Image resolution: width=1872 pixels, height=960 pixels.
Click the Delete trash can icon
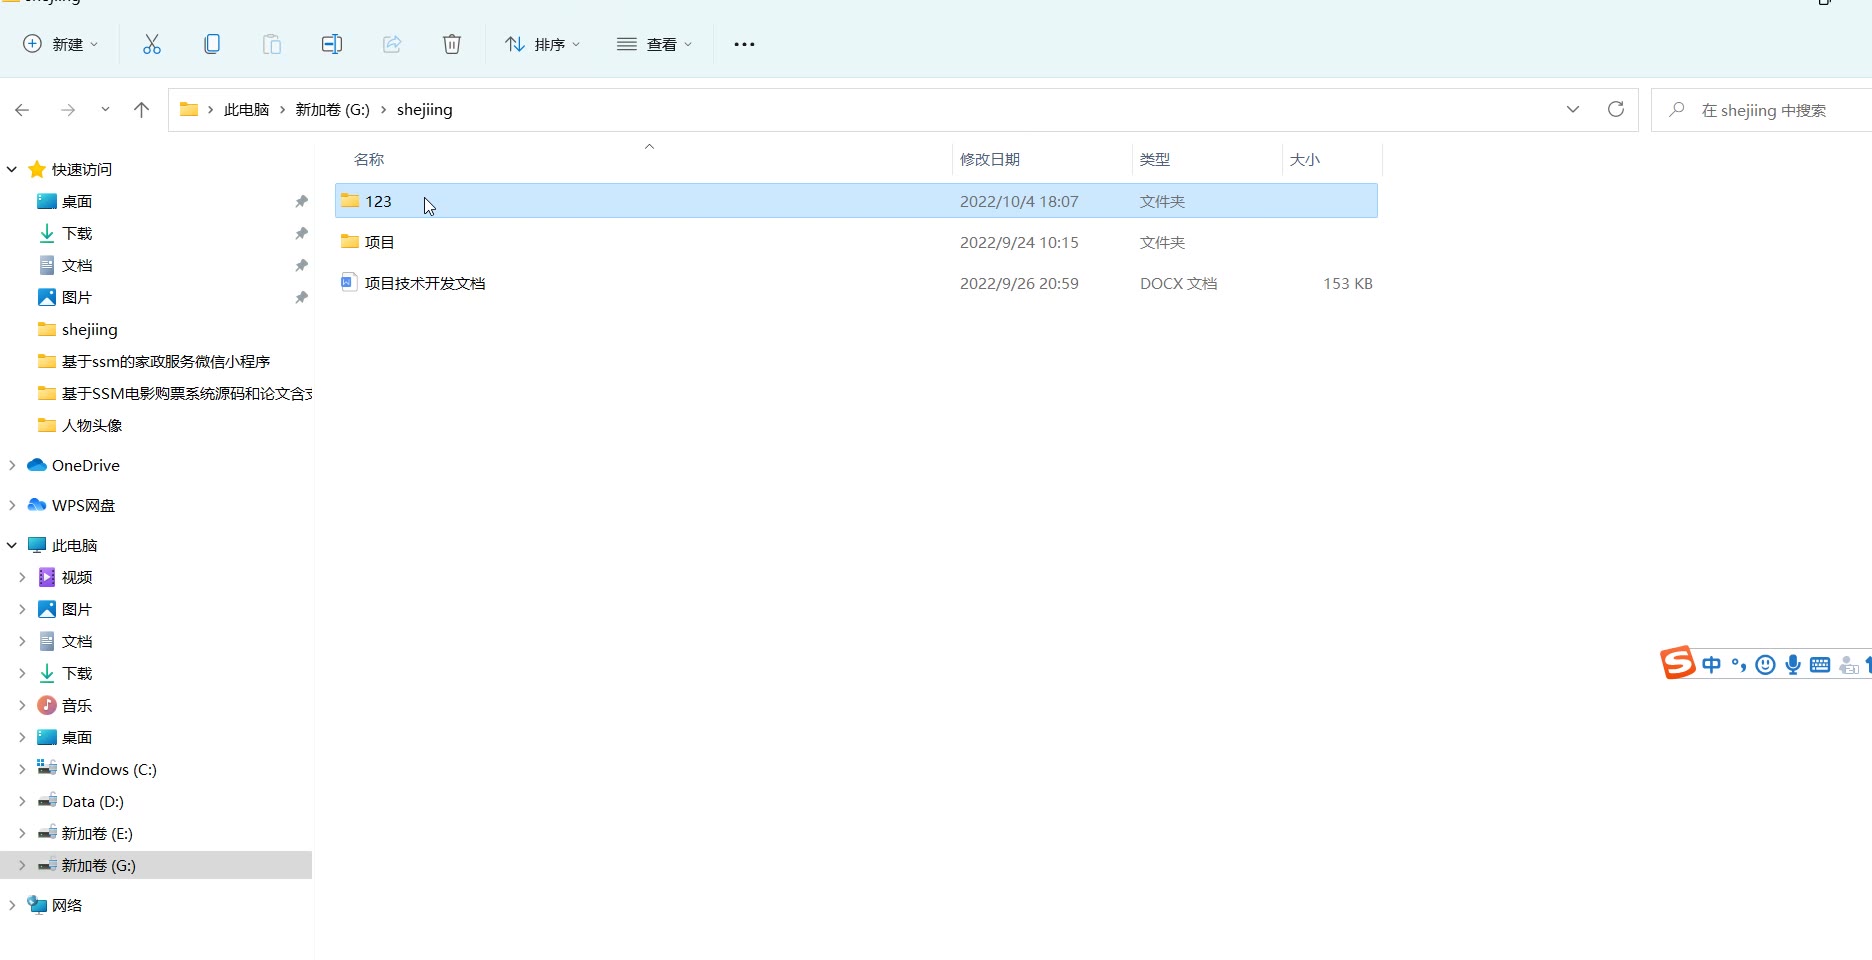(452, 44)
